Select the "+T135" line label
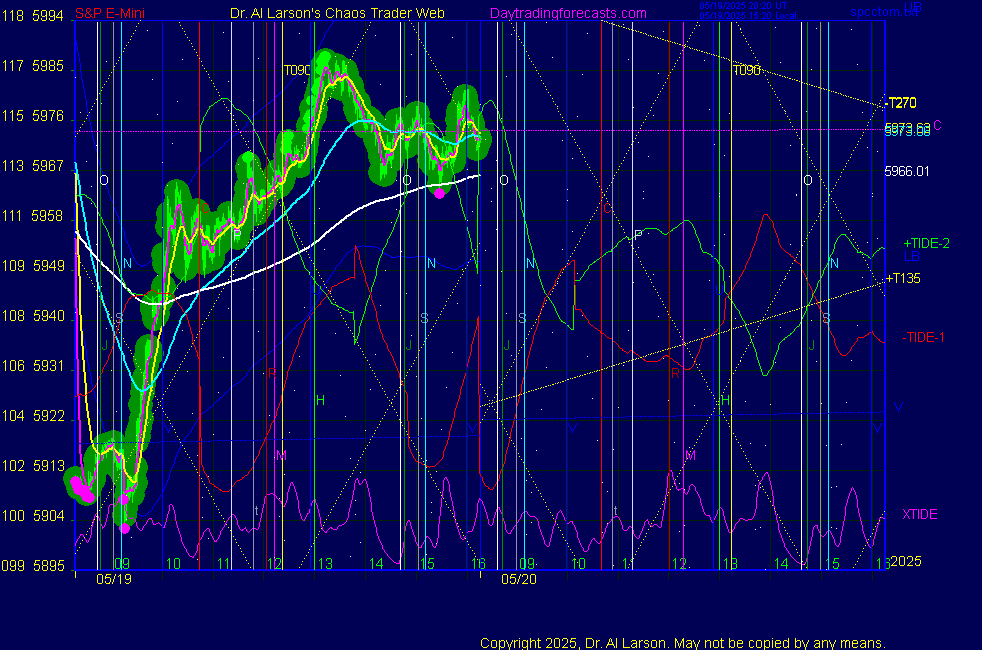This screenshot has height=650, width=982. tap(903, 279)
